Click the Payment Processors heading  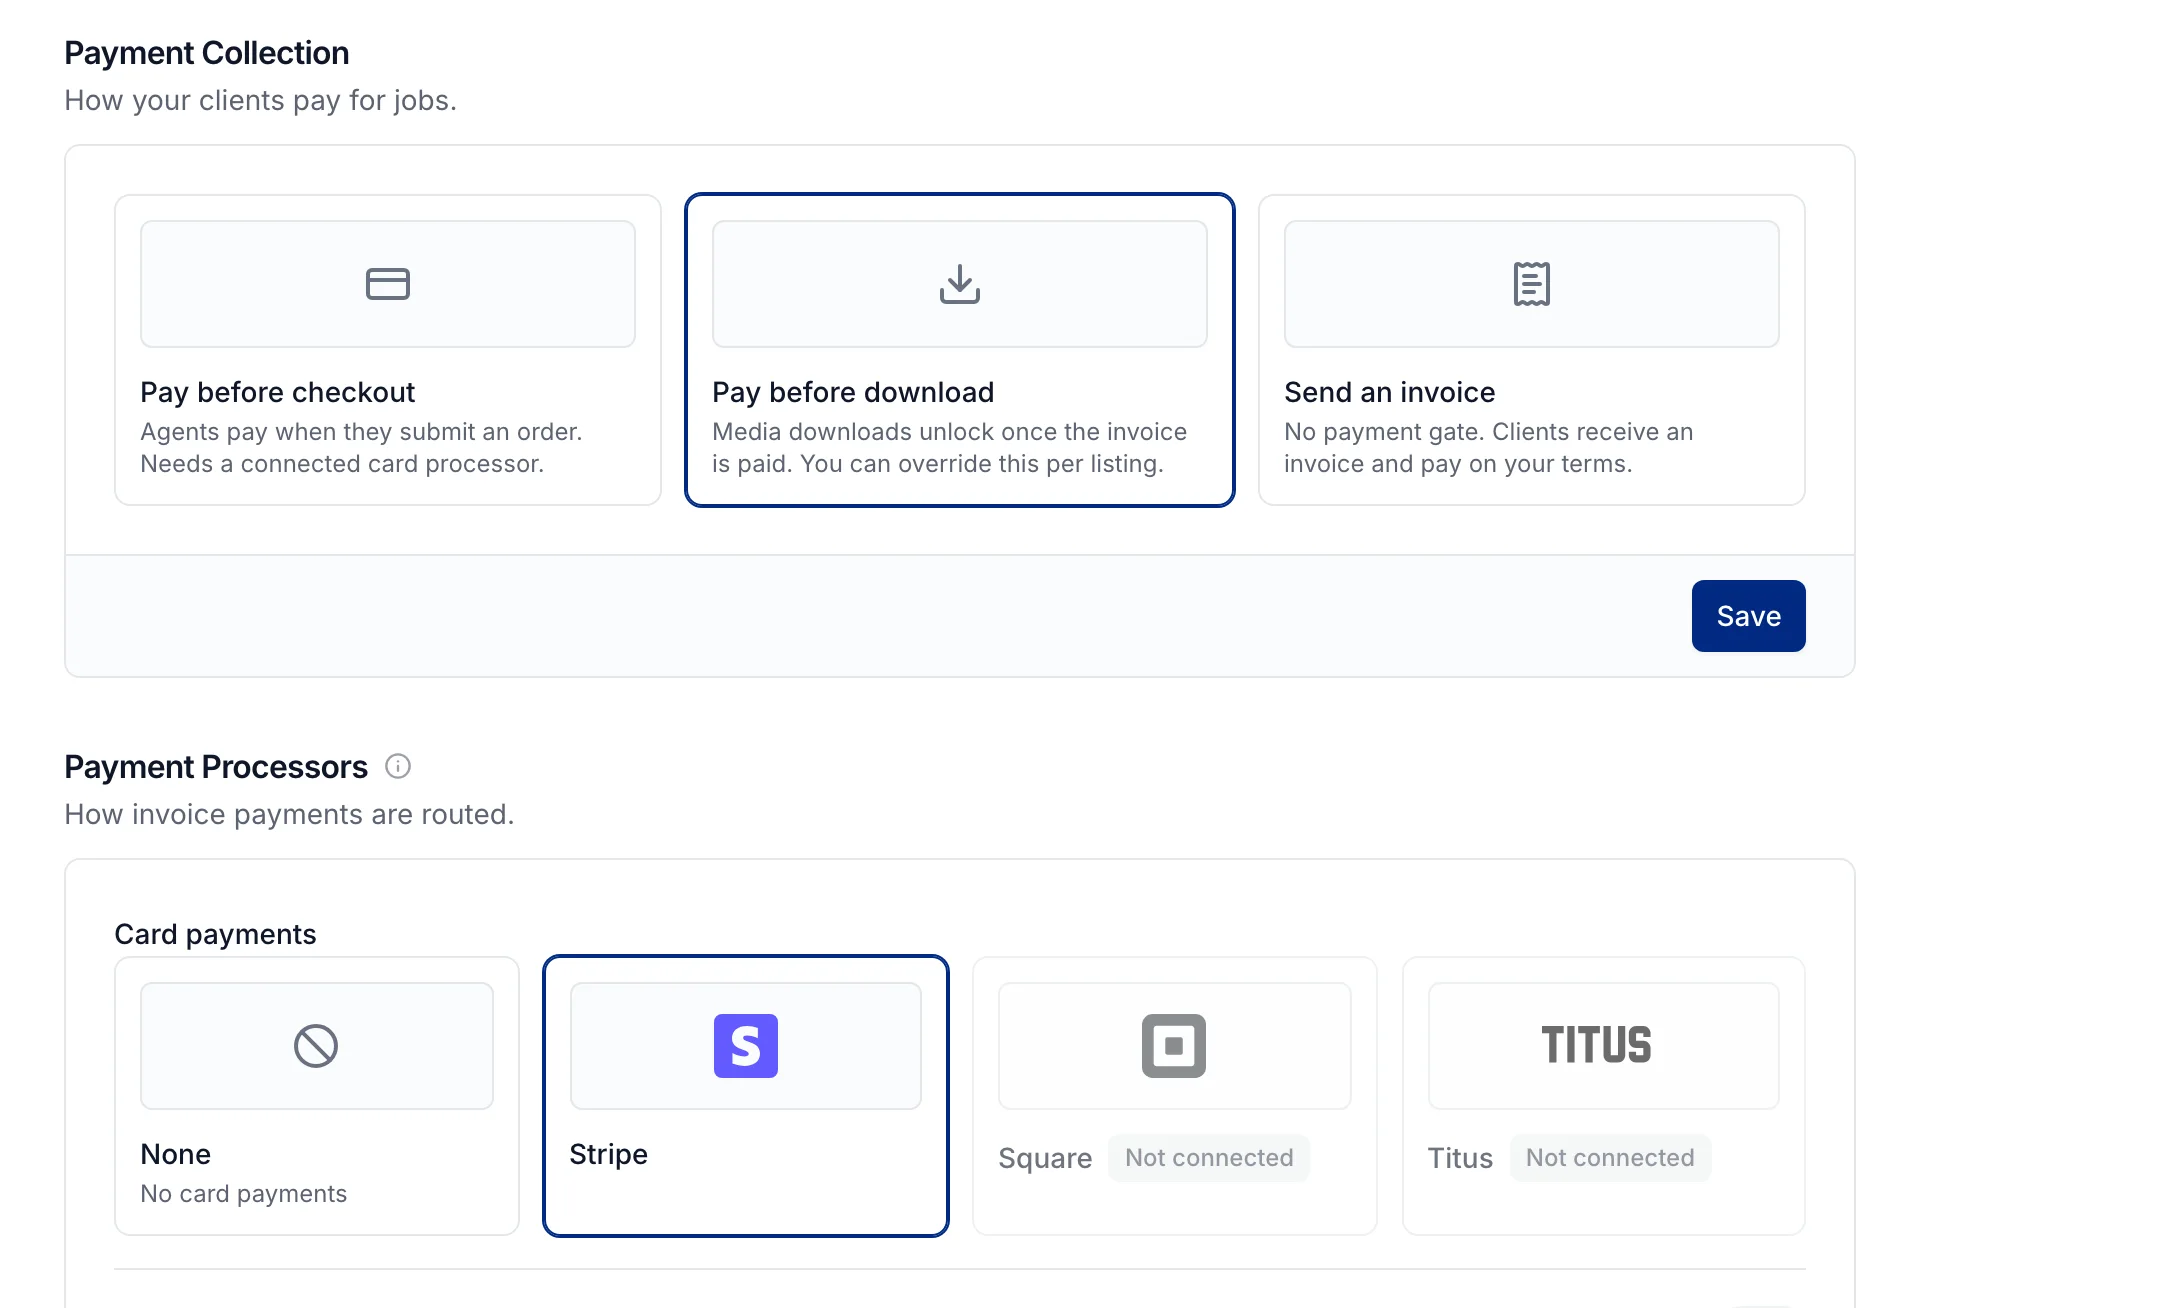[216, 767]
